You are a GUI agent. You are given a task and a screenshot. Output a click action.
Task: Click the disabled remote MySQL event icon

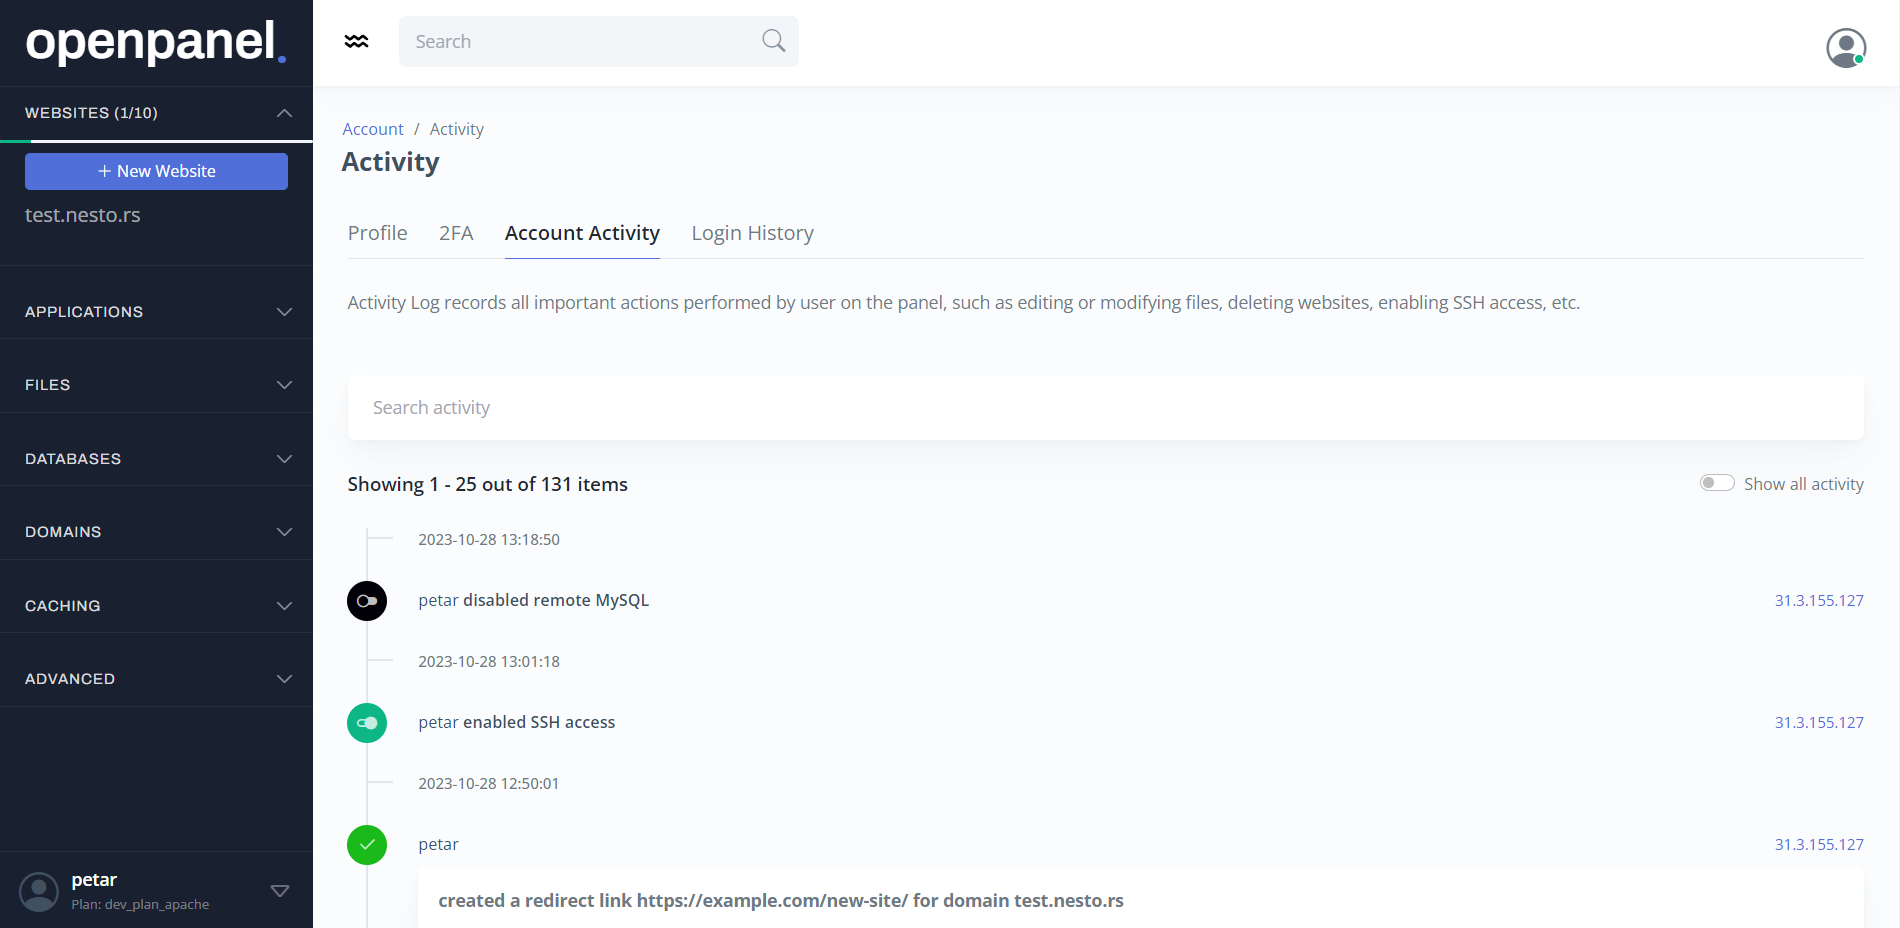point(367,601)
